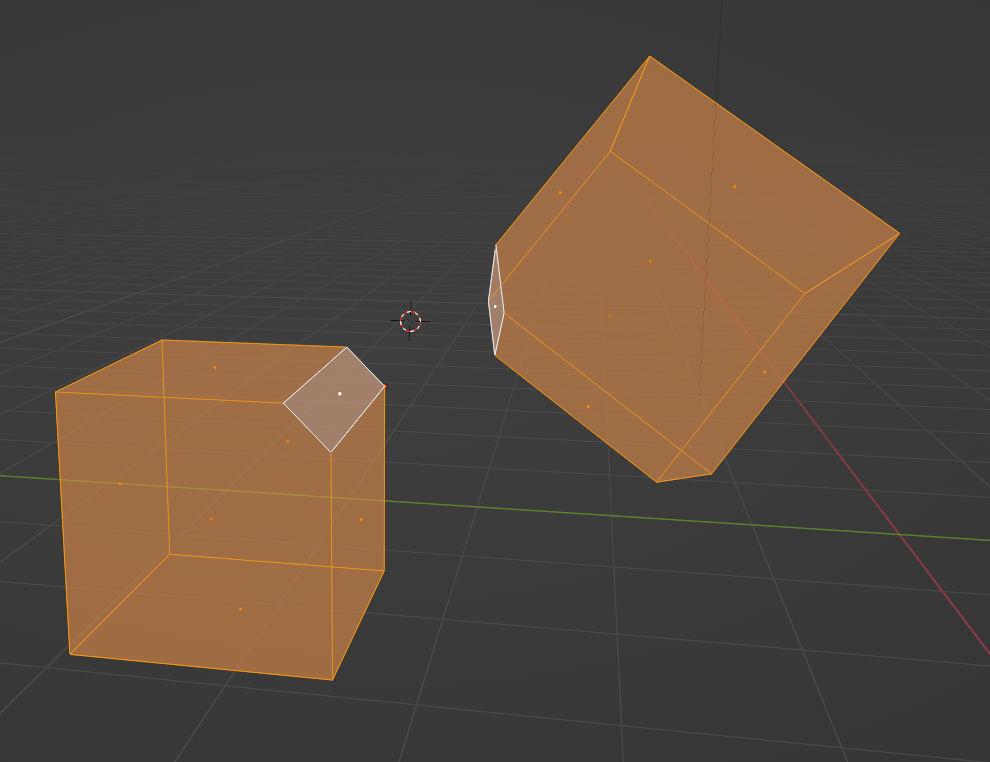Screen dimensions: 990x762
Task: Click the bottom face center dot of the left cube
Action: click(x=241, y=609)
